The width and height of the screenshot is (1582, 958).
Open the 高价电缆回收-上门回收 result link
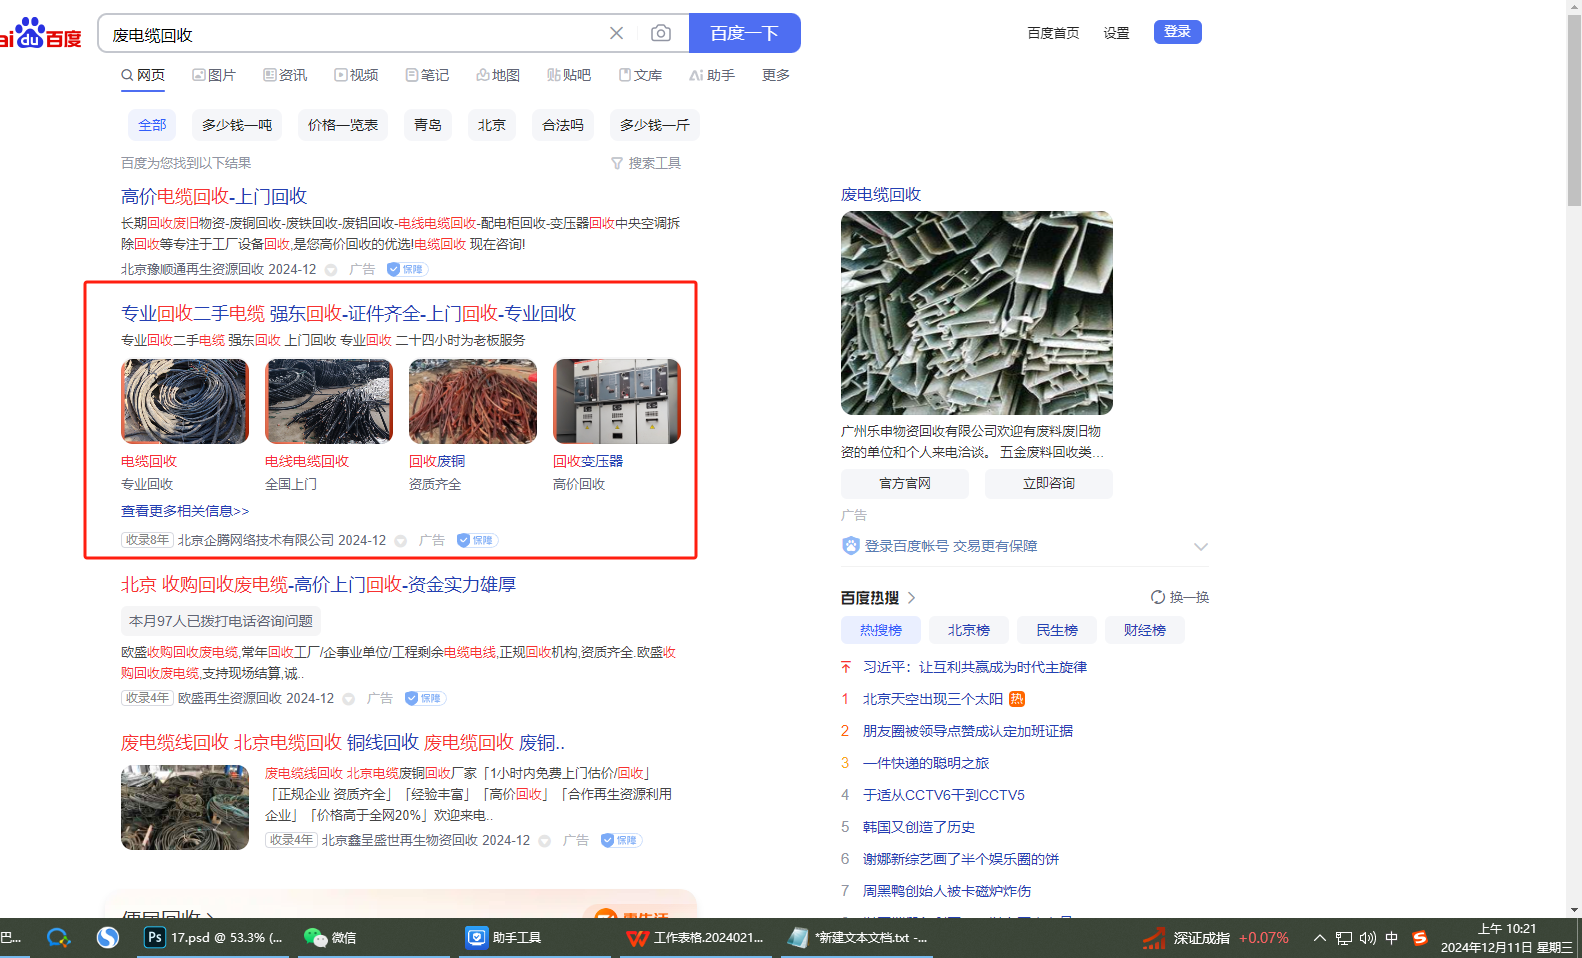click(214, 196)
